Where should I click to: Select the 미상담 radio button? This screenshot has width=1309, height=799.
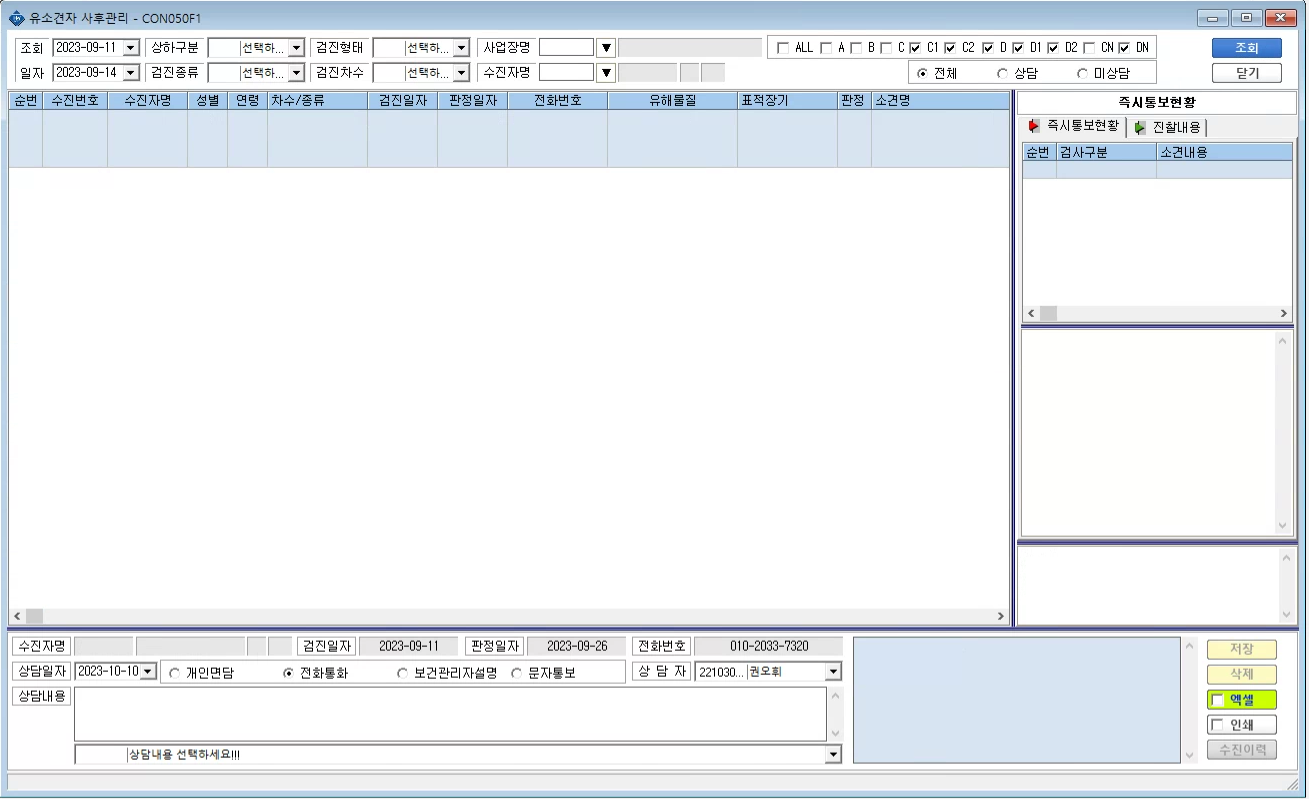coord(1082,73)
